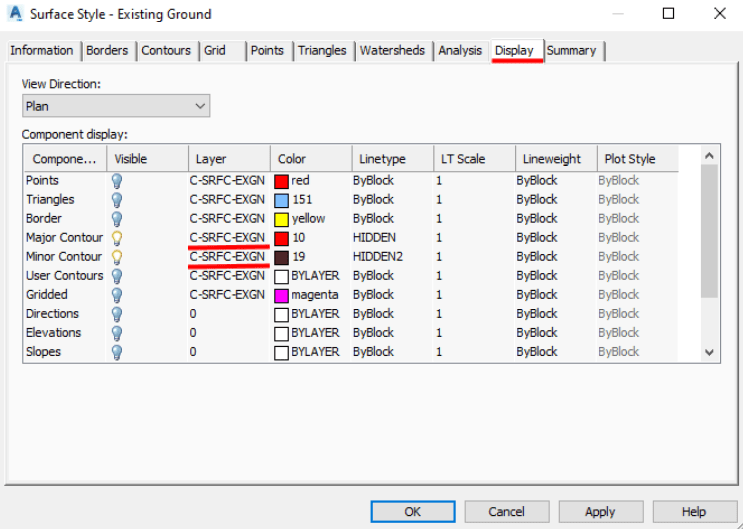Open Help for the surface style dialog
743x529 pixels.
[694, 511]
